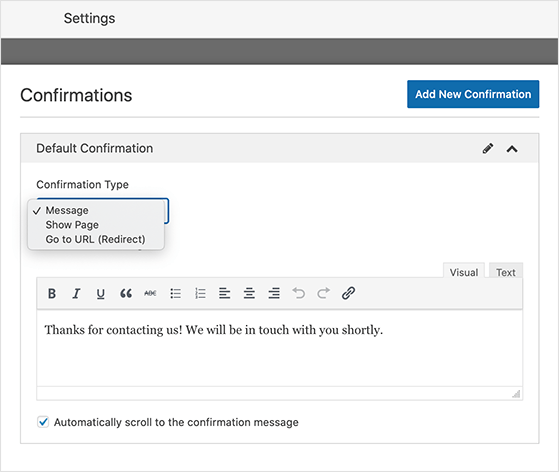The width and height of the screenshot is (559, 472).
Task: Insert a blockquote
Action: tap(126, 293)
